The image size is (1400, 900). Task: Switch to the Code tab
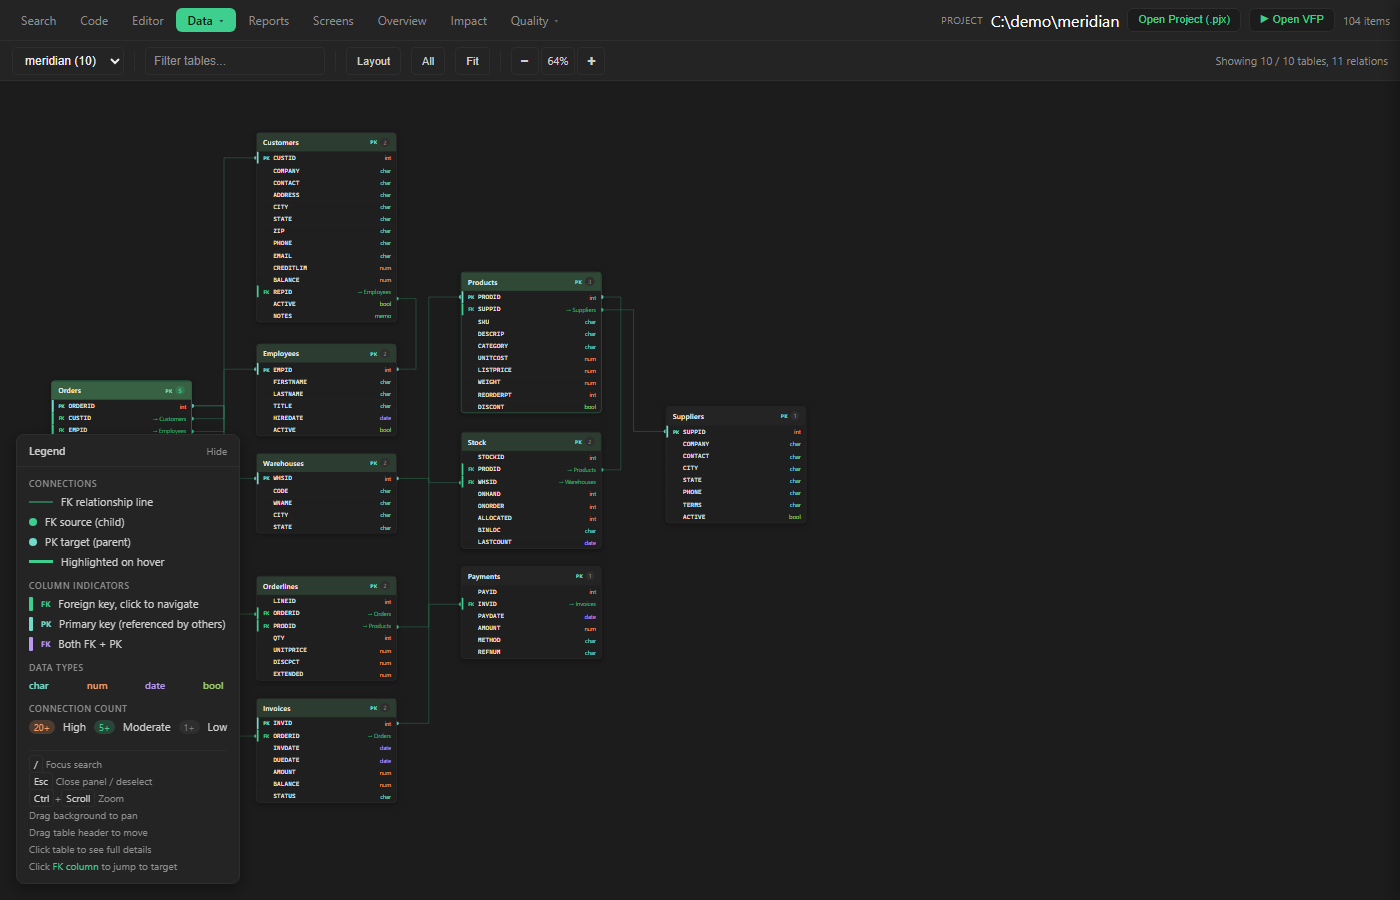pos(94,21)
